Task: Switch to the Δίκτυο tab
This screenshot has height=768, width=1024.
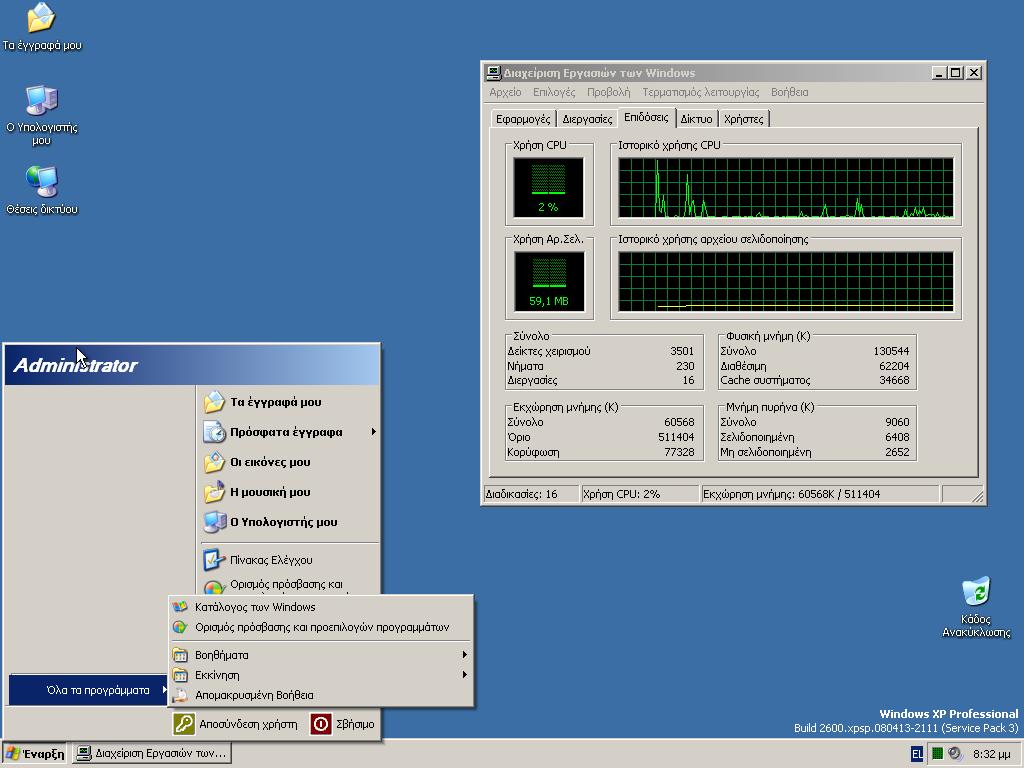Action: [696, 119]
